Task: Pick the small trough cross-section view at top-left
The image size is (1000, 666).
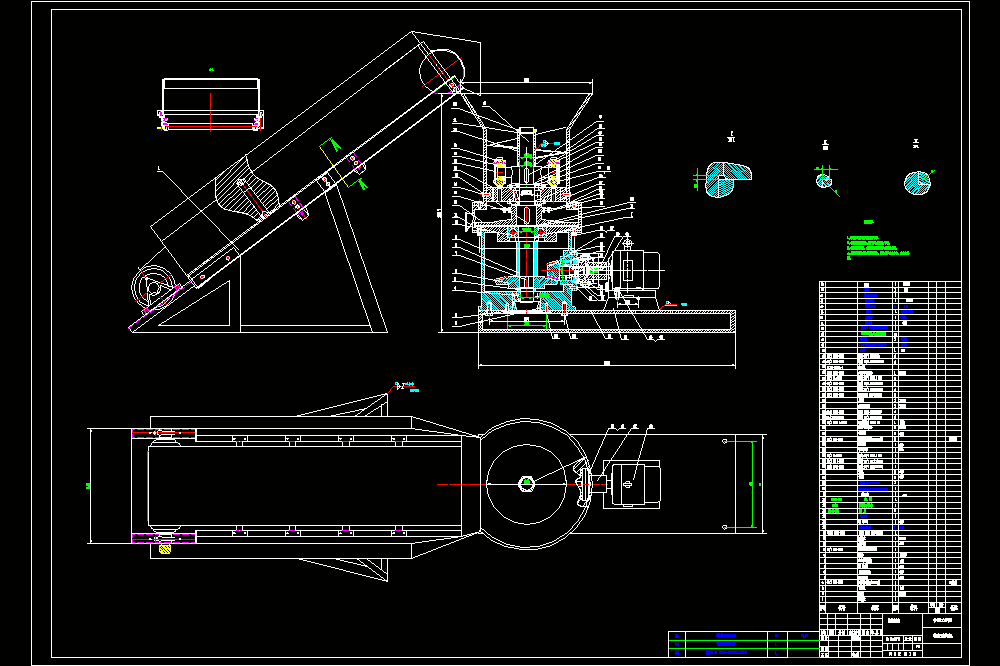Action: click(x=210, y=104)
